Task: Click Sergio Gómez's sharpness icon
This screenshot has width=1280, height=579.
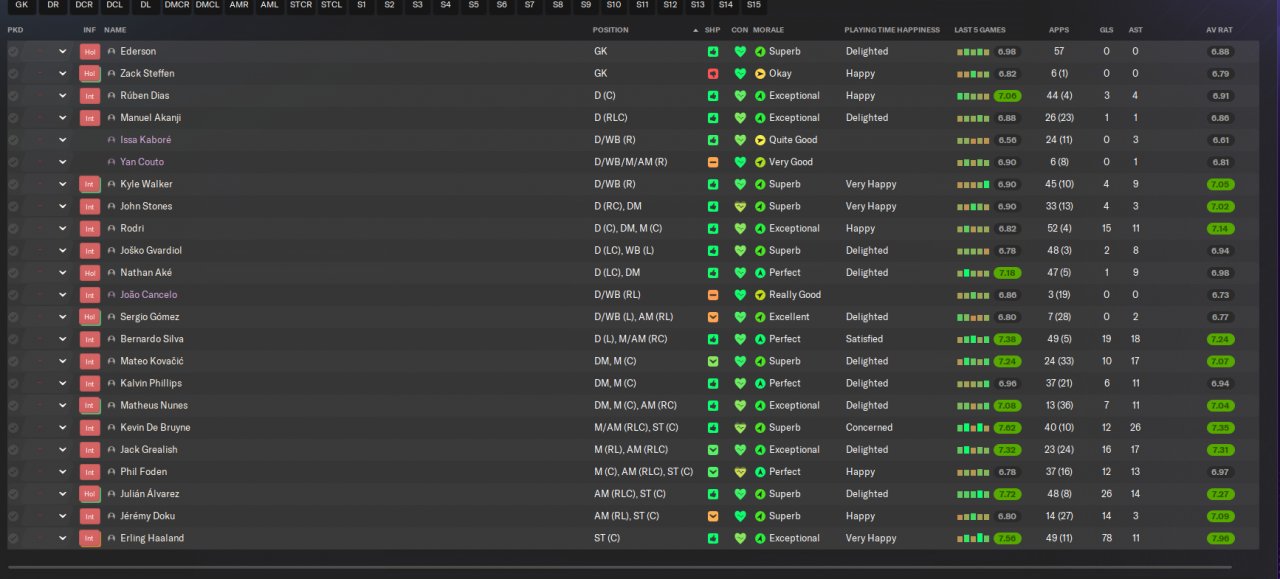Action: (x=713, y=317)
